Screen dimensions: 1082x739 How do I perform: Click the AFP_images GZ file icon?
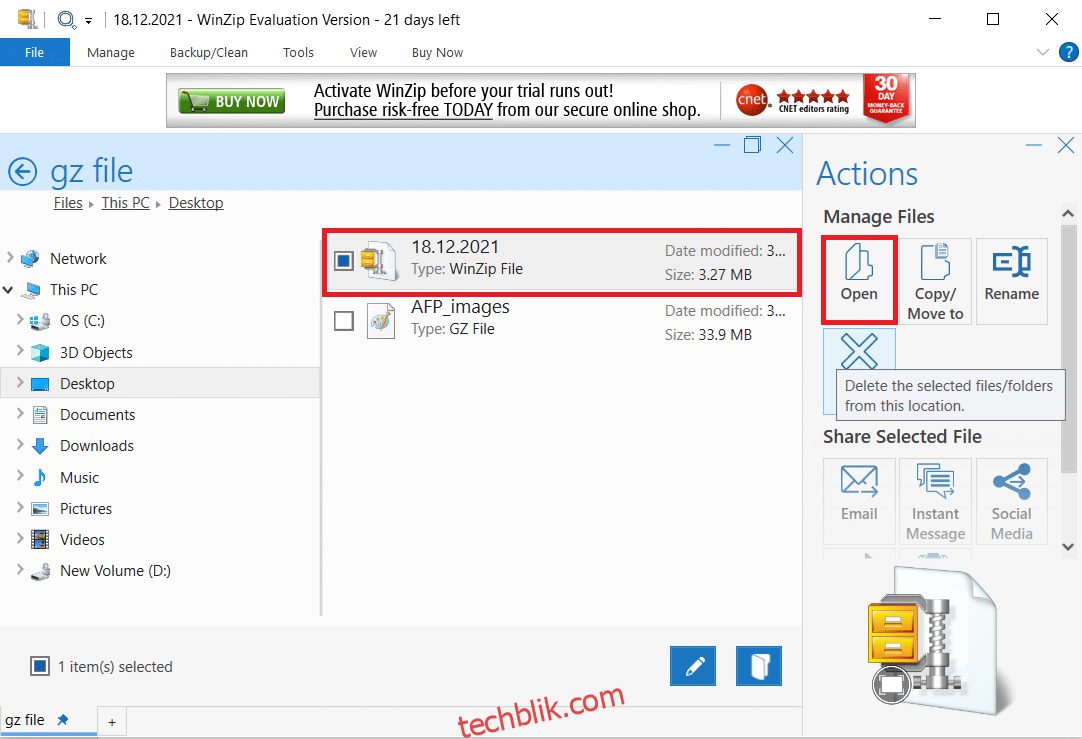[380, 320]
